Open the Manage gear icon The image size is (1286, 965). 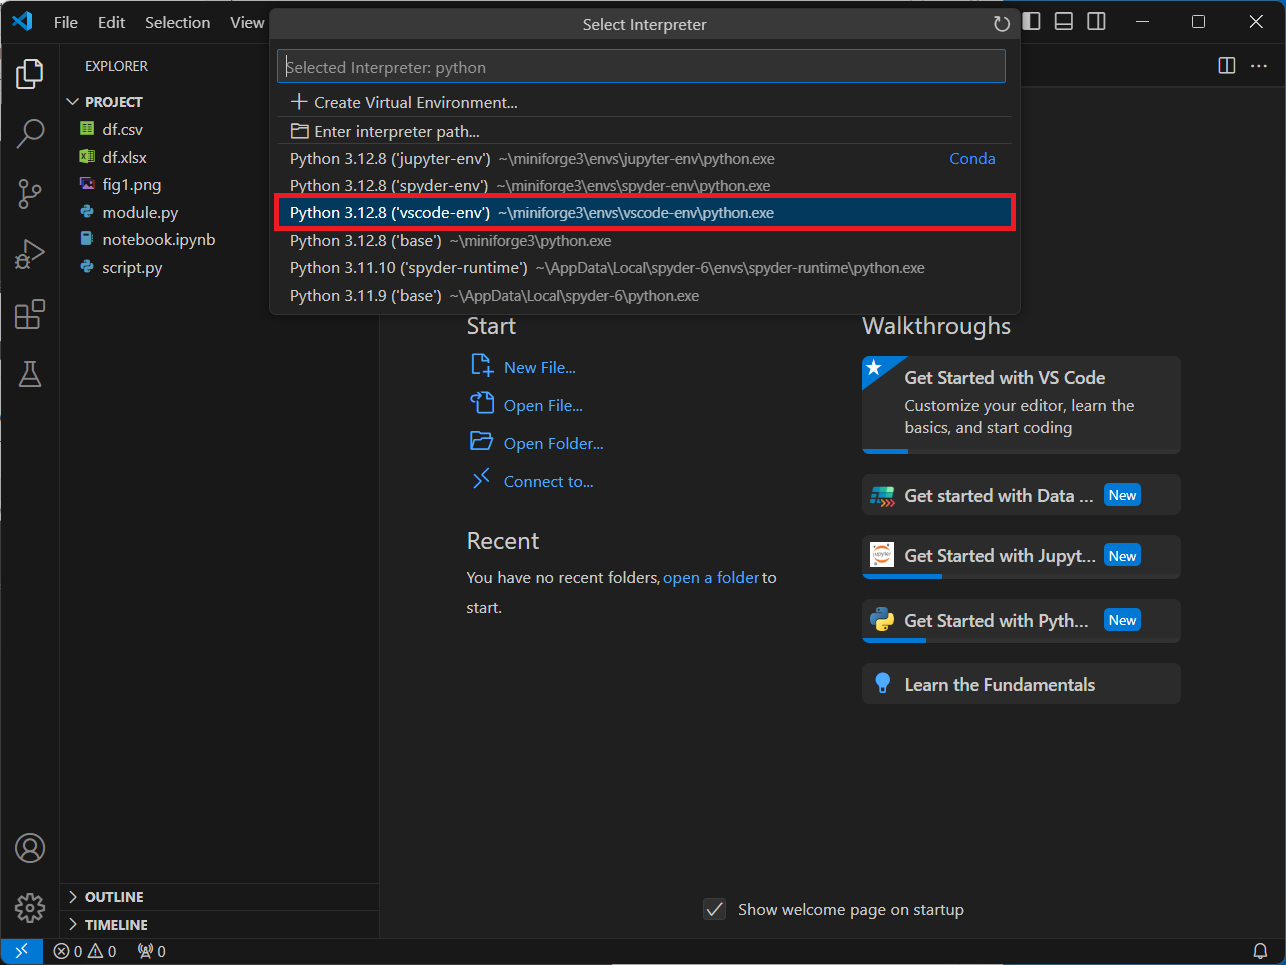coord(30,908)
